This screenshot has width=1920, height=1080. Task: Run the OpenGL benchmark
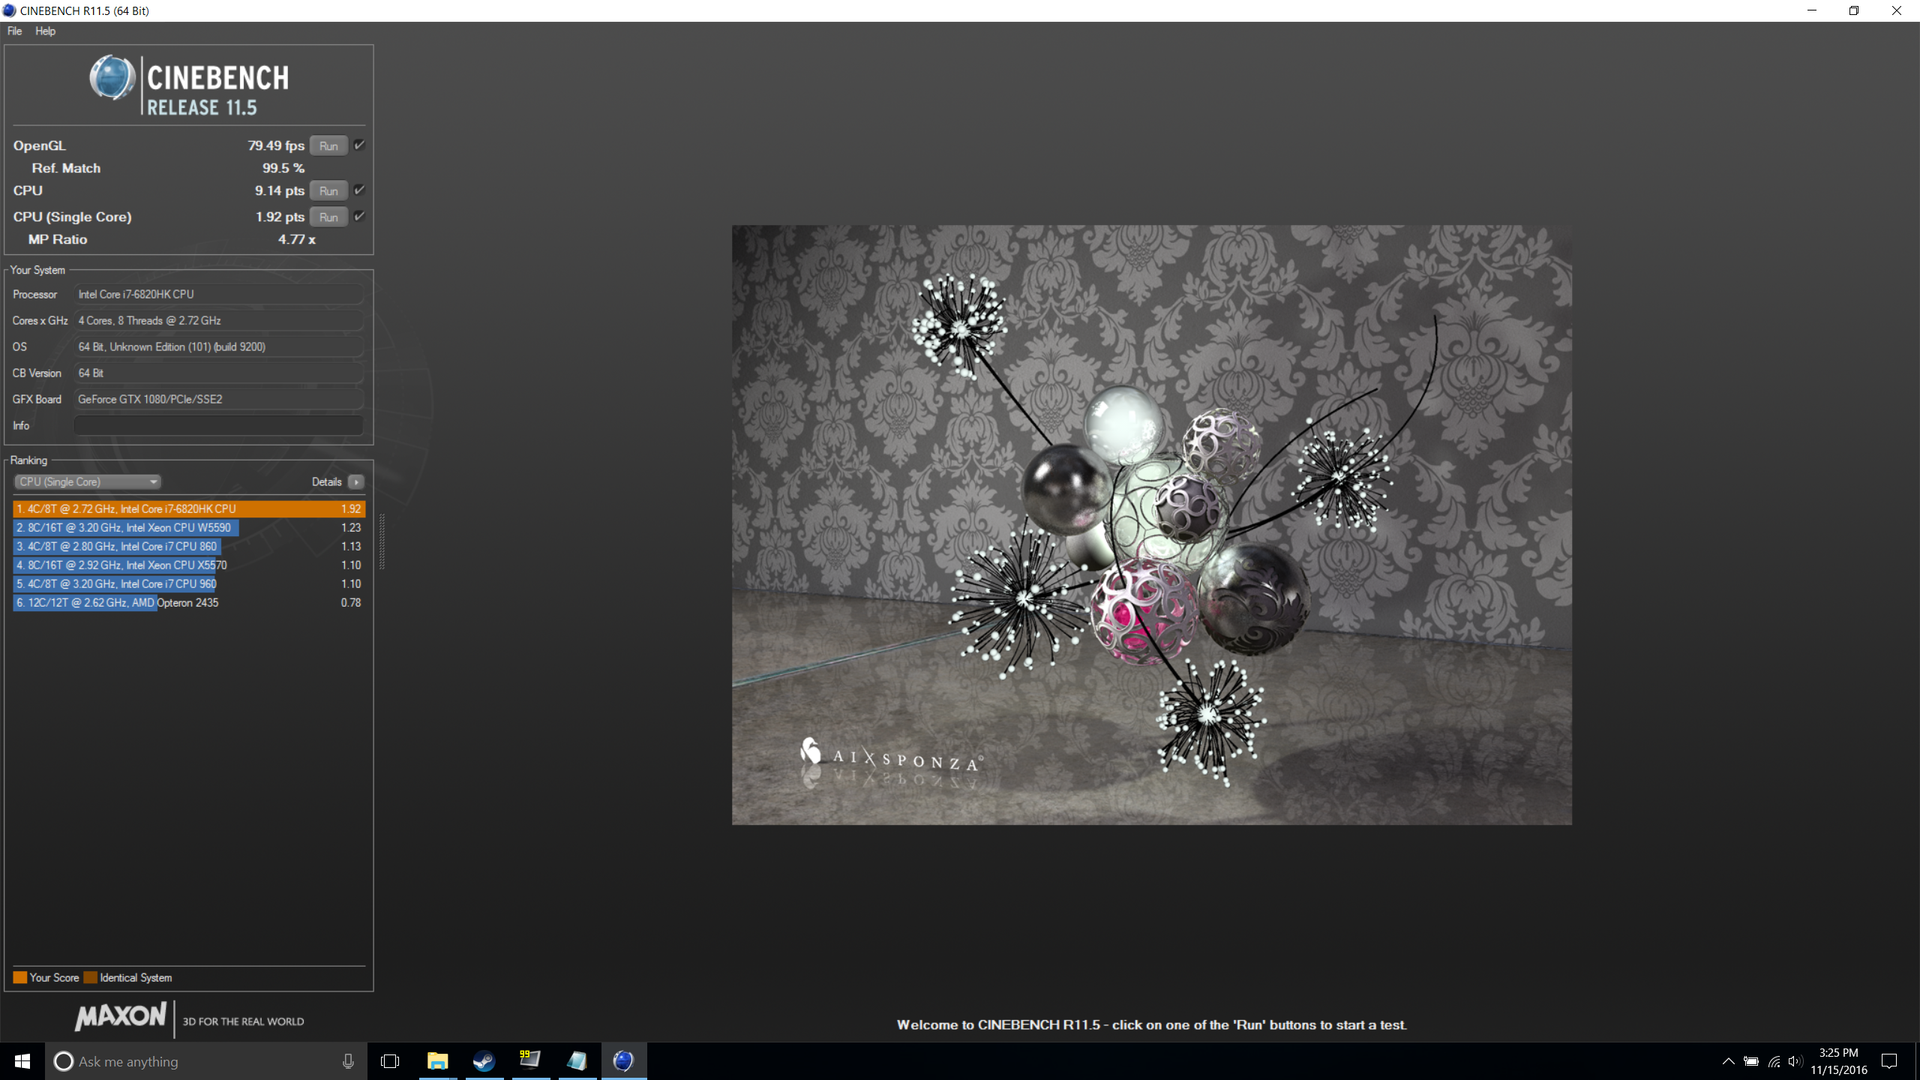click(328, 146)
